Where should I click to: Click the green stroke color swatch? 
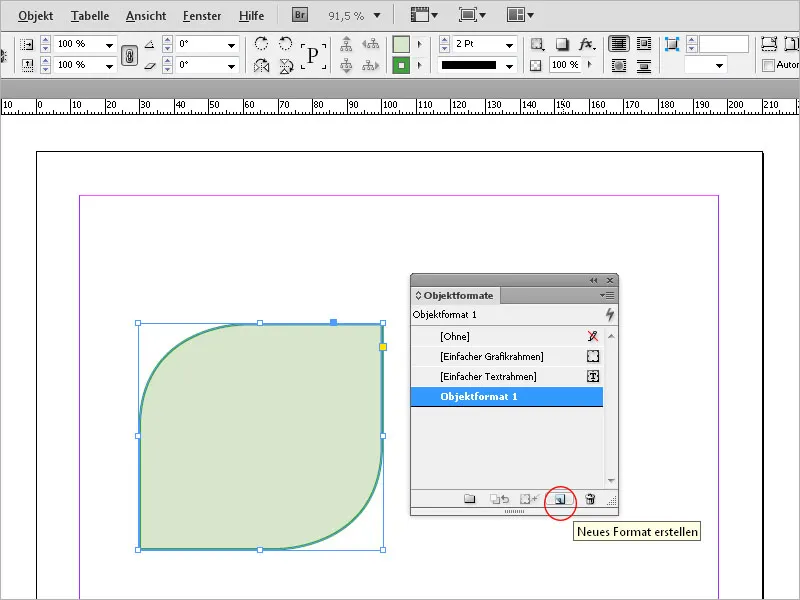pyautogui.click(x=401, y=65)
